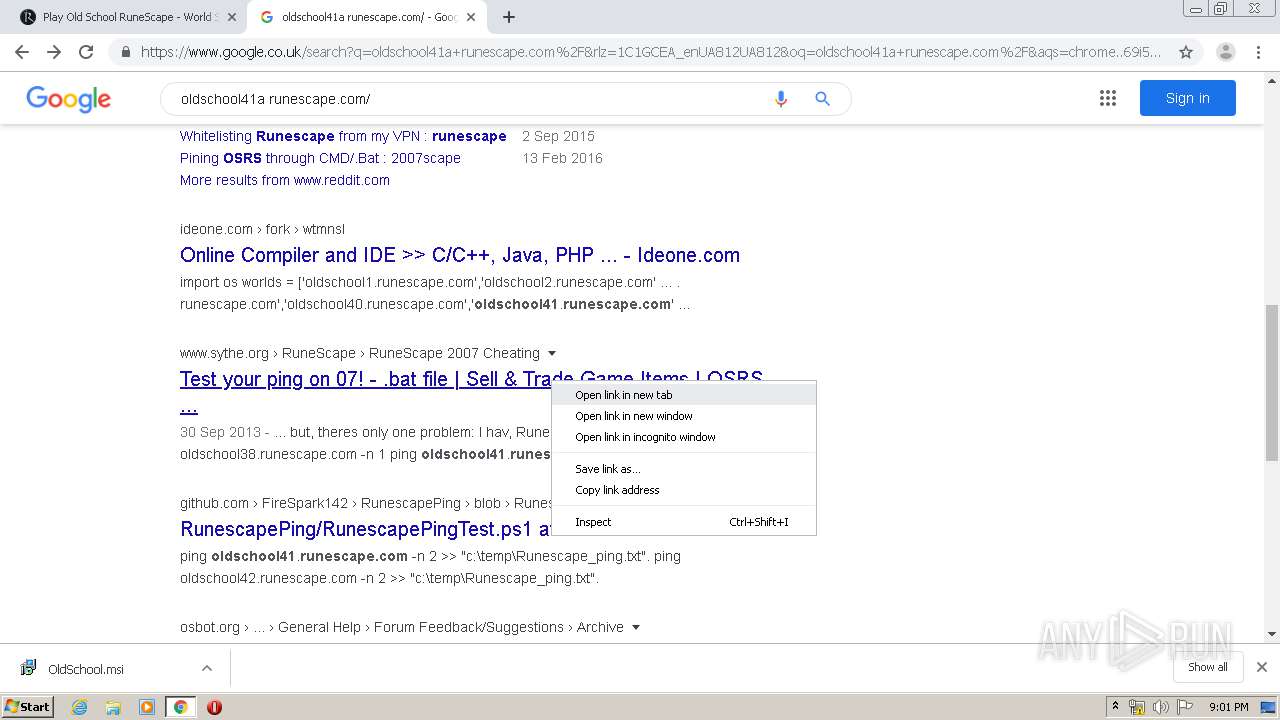This screenshot has width=1280, height=720.
Task: Submit search with the magnifying glass icon
Action: tap(822, 99)
